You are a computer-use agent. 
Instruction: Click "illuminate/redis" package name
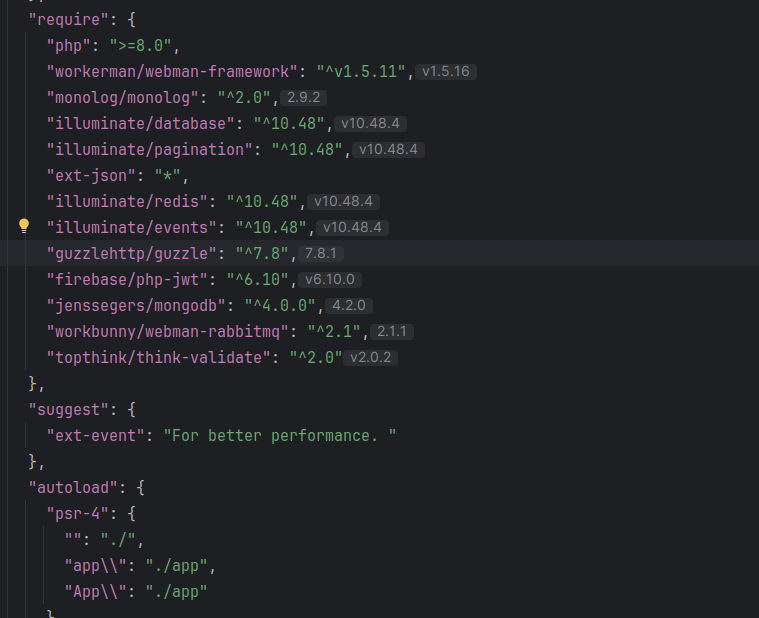pyautogui.click(x=127, y=202)
